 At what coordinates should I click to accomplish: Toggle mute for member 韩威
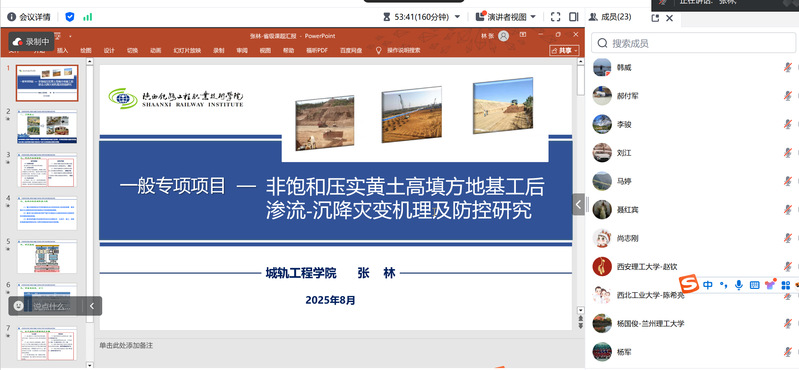point(788,67)
